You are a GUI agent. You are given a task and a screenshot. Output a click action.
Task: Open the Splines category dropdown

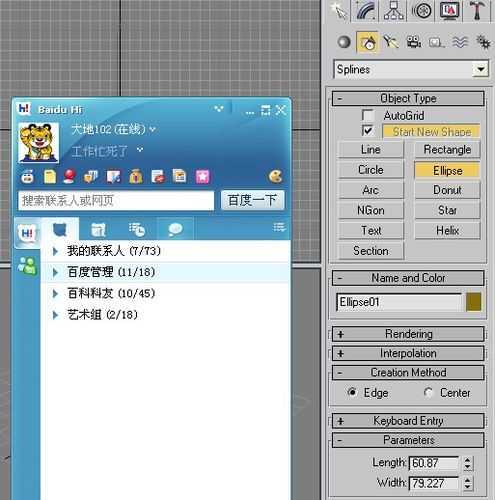pos(480,69)
